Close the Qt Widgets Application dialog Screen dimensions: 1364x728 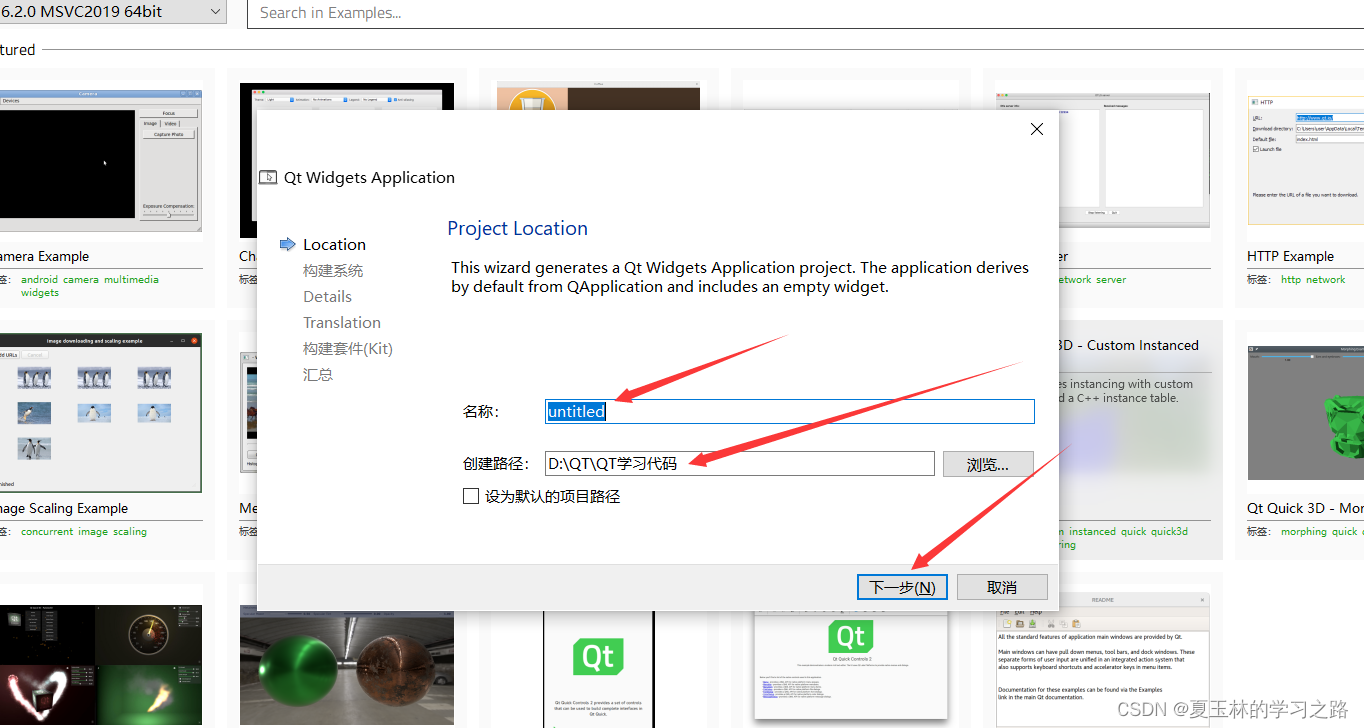tap(1037, 129)
